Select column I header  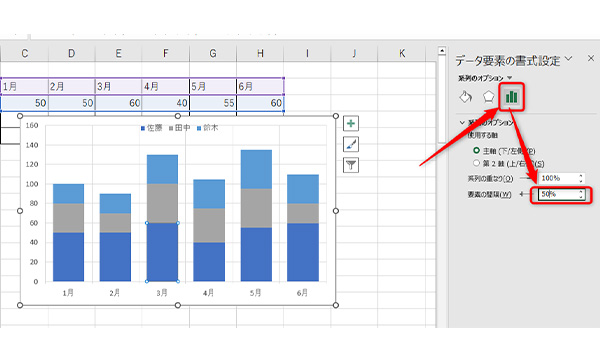coord(307,54)
